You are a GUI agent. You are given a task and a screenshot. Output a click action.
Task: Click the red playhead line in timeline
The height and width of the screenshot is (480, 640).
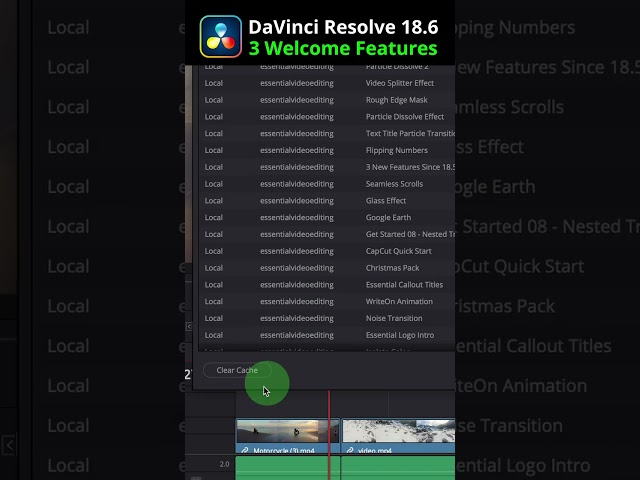[x=329, y=435]
